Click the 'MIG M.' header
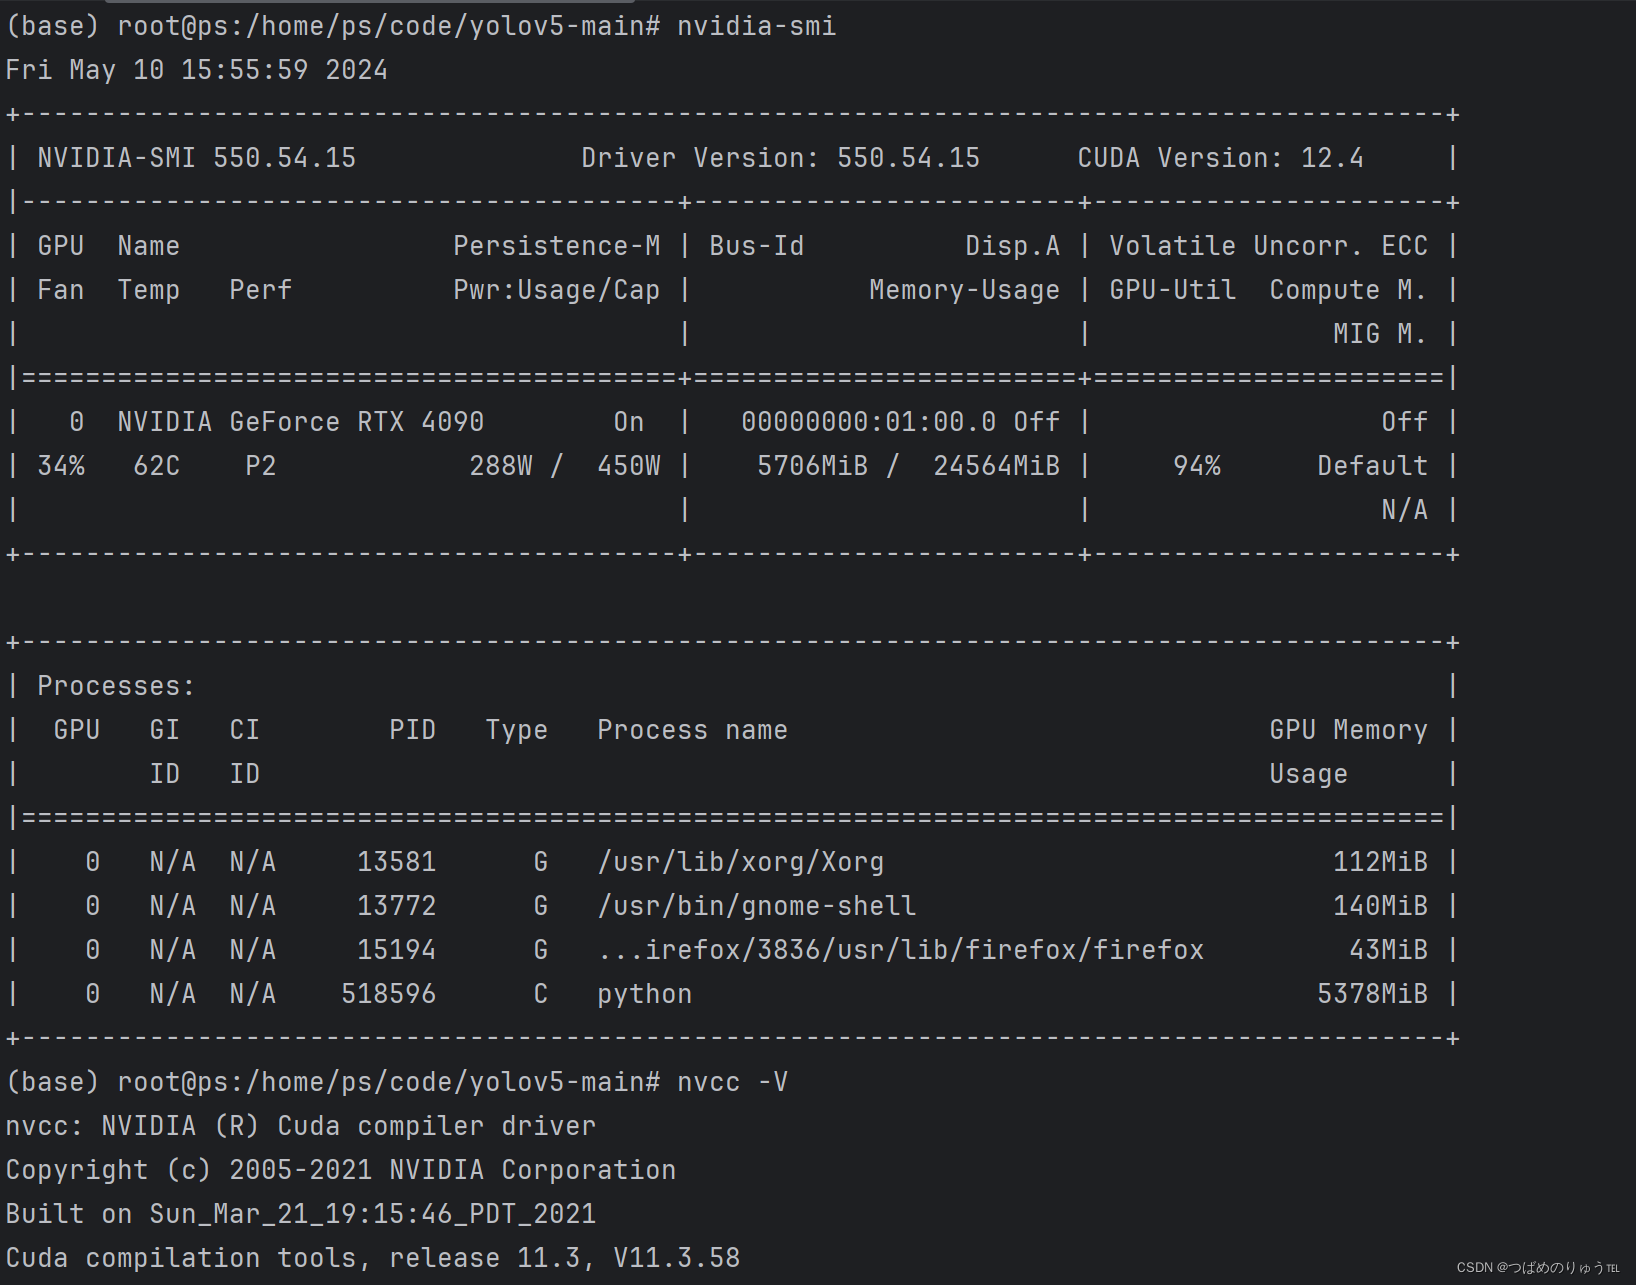1636x1285 pixels. (x=1381, y=334)
